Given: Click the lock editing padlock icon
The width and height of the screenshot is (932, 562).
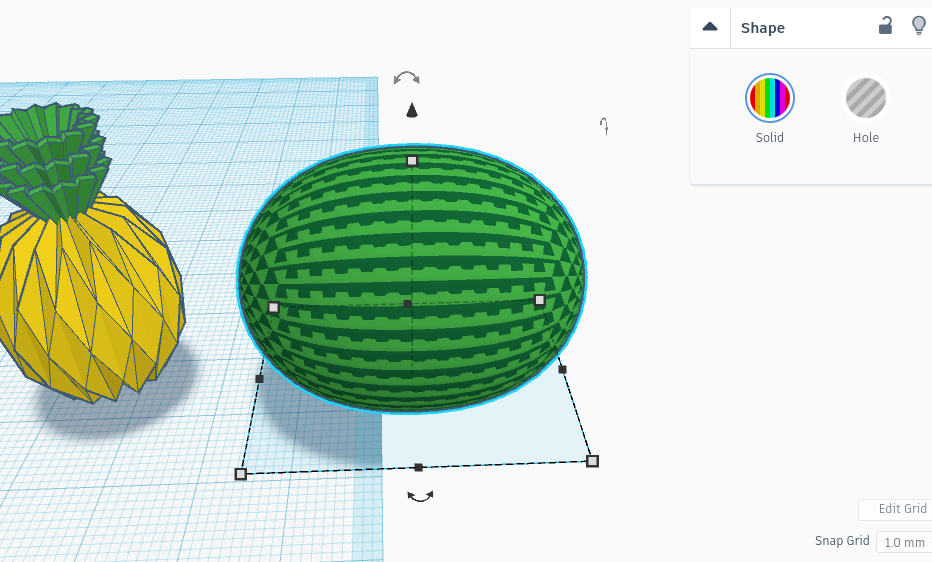Looking at the screenshot, I should 885,26.
